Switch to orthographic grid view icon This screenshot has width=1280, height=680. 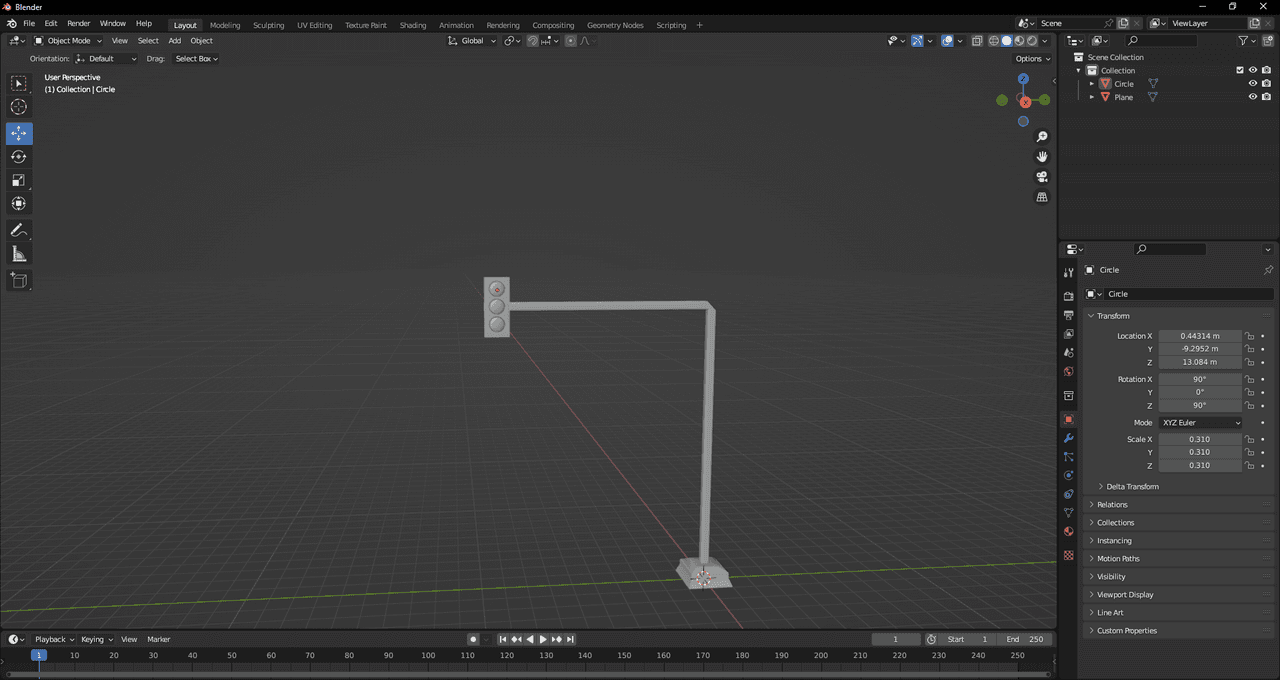pyautogui.click(x=1042, y=197)
